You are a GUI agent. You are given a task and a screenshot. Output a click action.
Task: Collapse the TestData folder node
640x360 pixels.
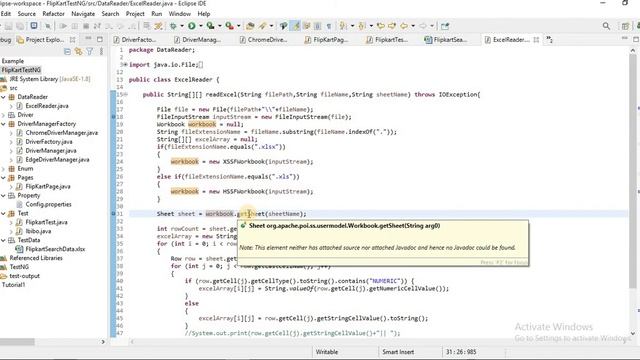coord(3,240)
